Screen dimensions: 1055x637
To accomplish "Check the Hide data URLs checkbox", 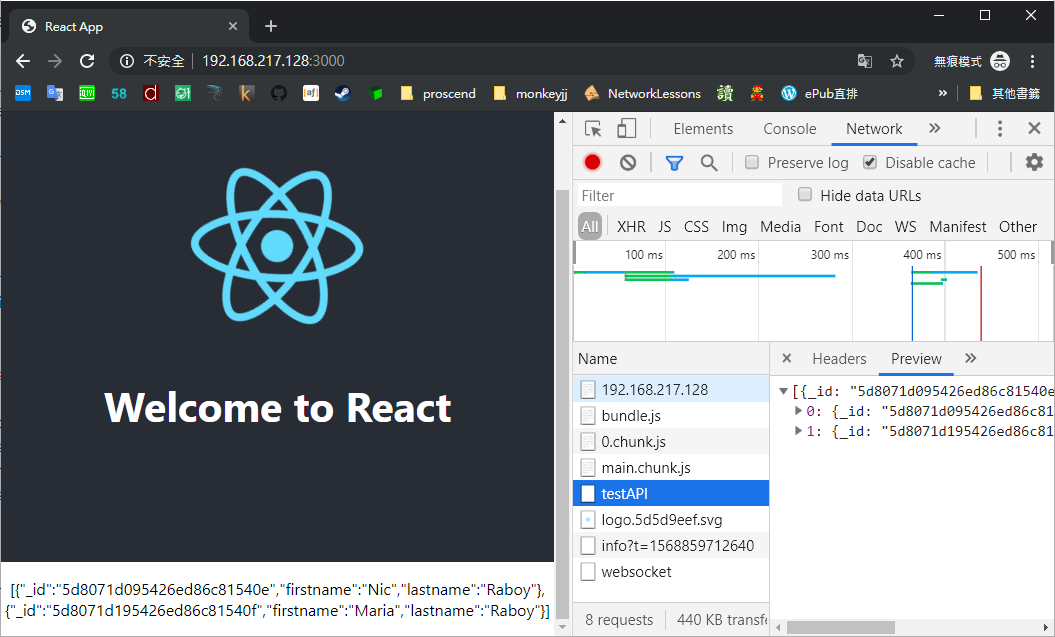I will click(x=805, y=194).
